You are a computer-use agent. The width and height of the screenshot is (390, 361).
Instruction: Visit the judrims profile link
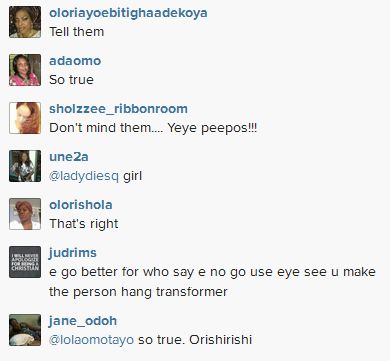(73, 253)
